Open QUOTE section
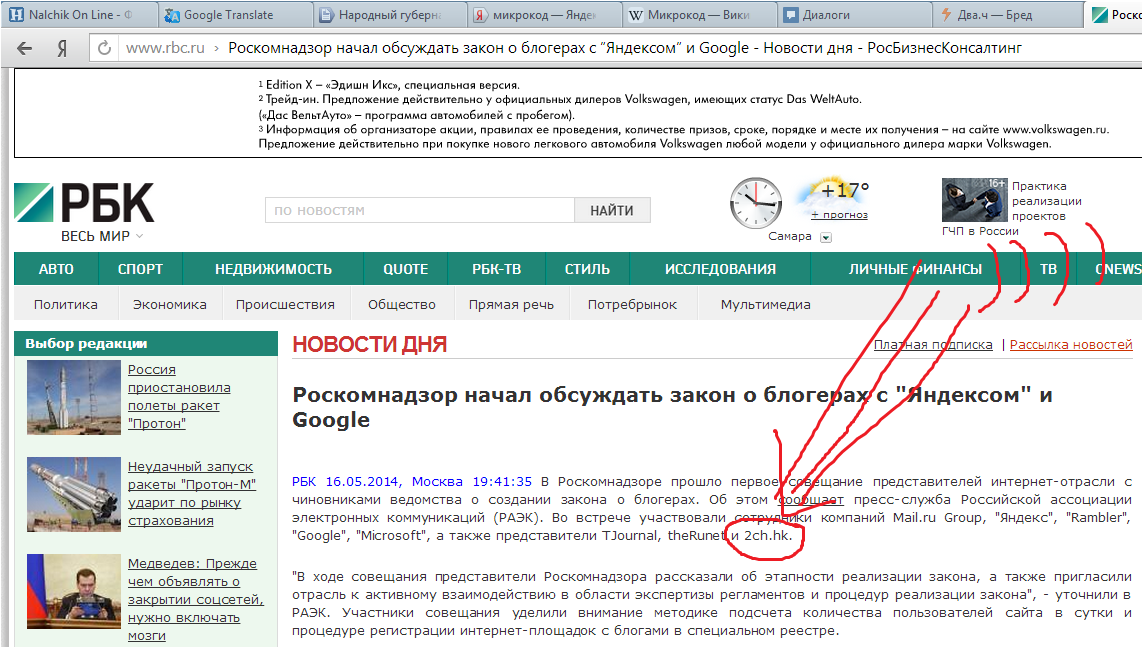This screenshot has height=647, width=1142. click(406, 269)
